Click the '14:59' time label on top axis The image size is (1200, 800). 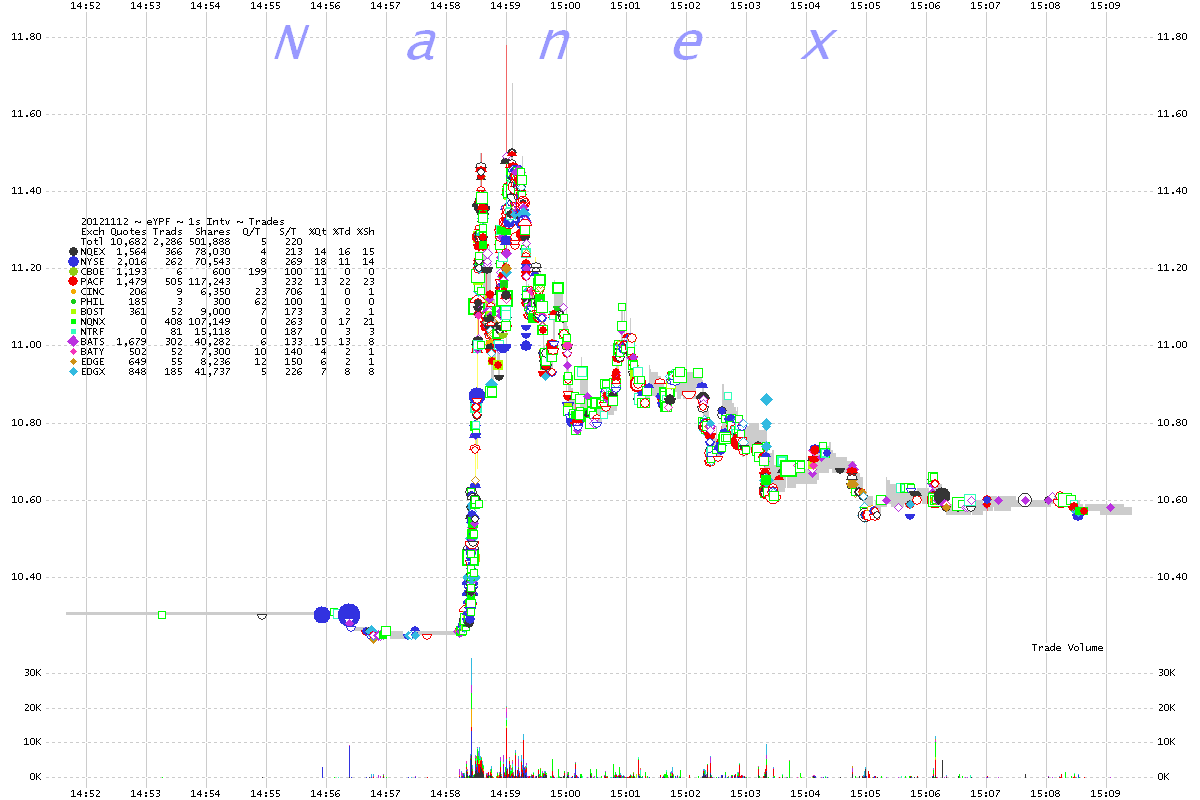click(505, 6)
